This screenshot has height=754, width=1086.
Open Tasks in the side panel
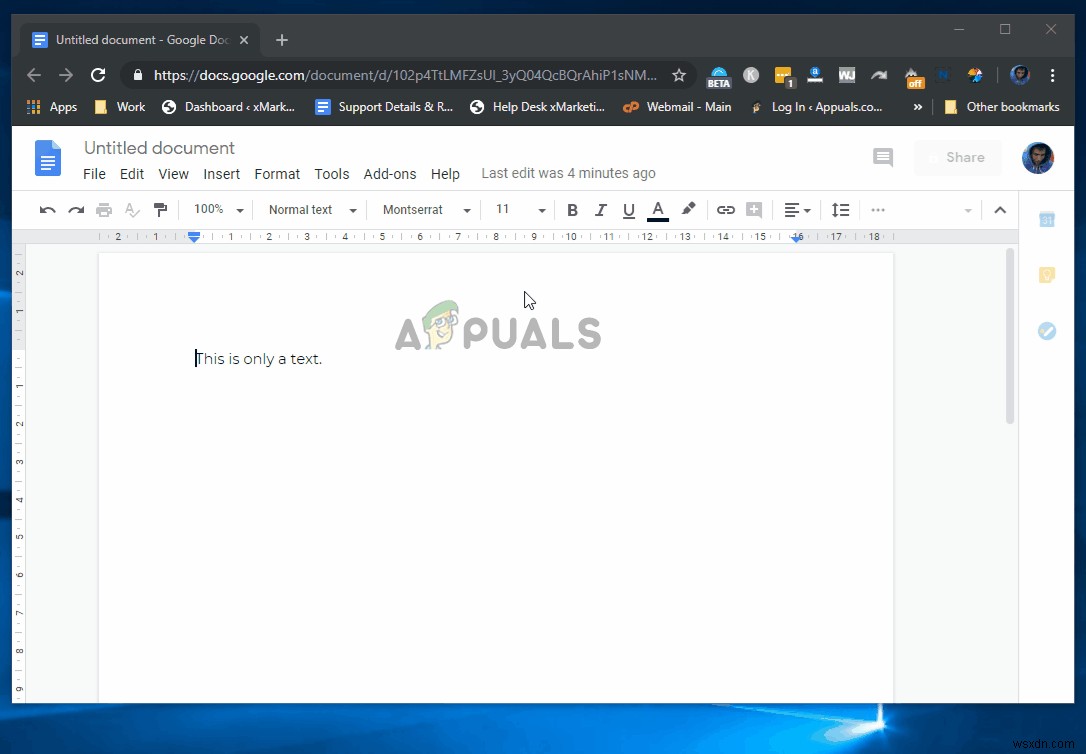click(x=1047, y=331)
